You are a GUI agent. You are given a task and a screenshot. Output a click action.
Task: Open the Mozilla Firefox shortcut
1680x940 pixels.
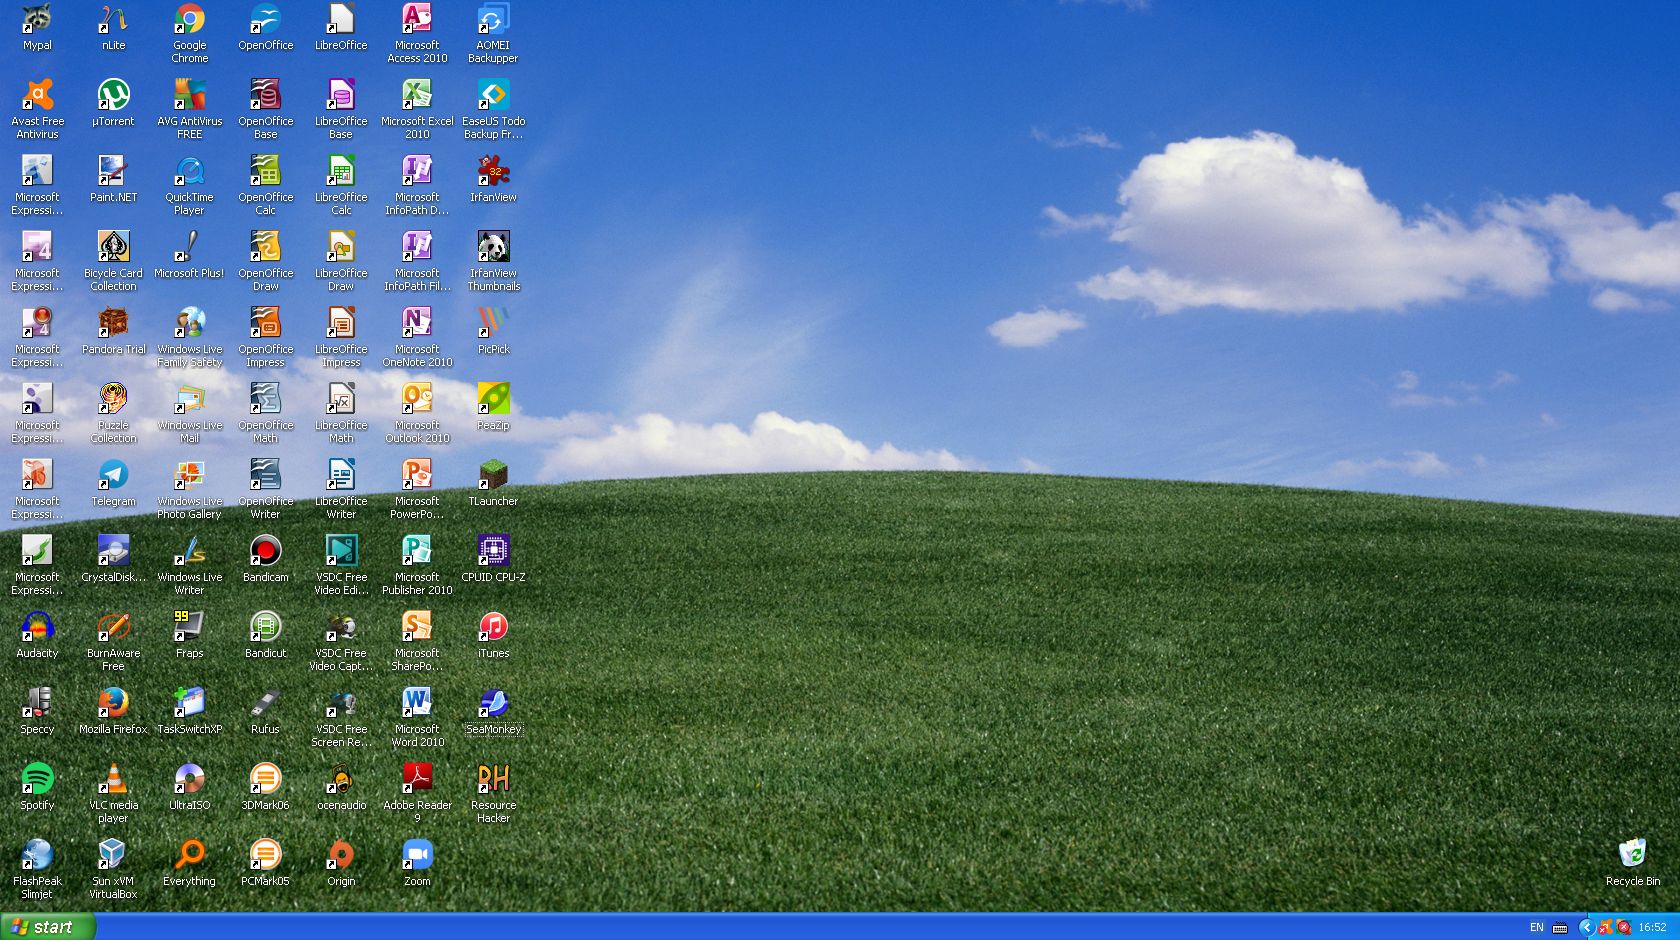[x=113, y=704]
